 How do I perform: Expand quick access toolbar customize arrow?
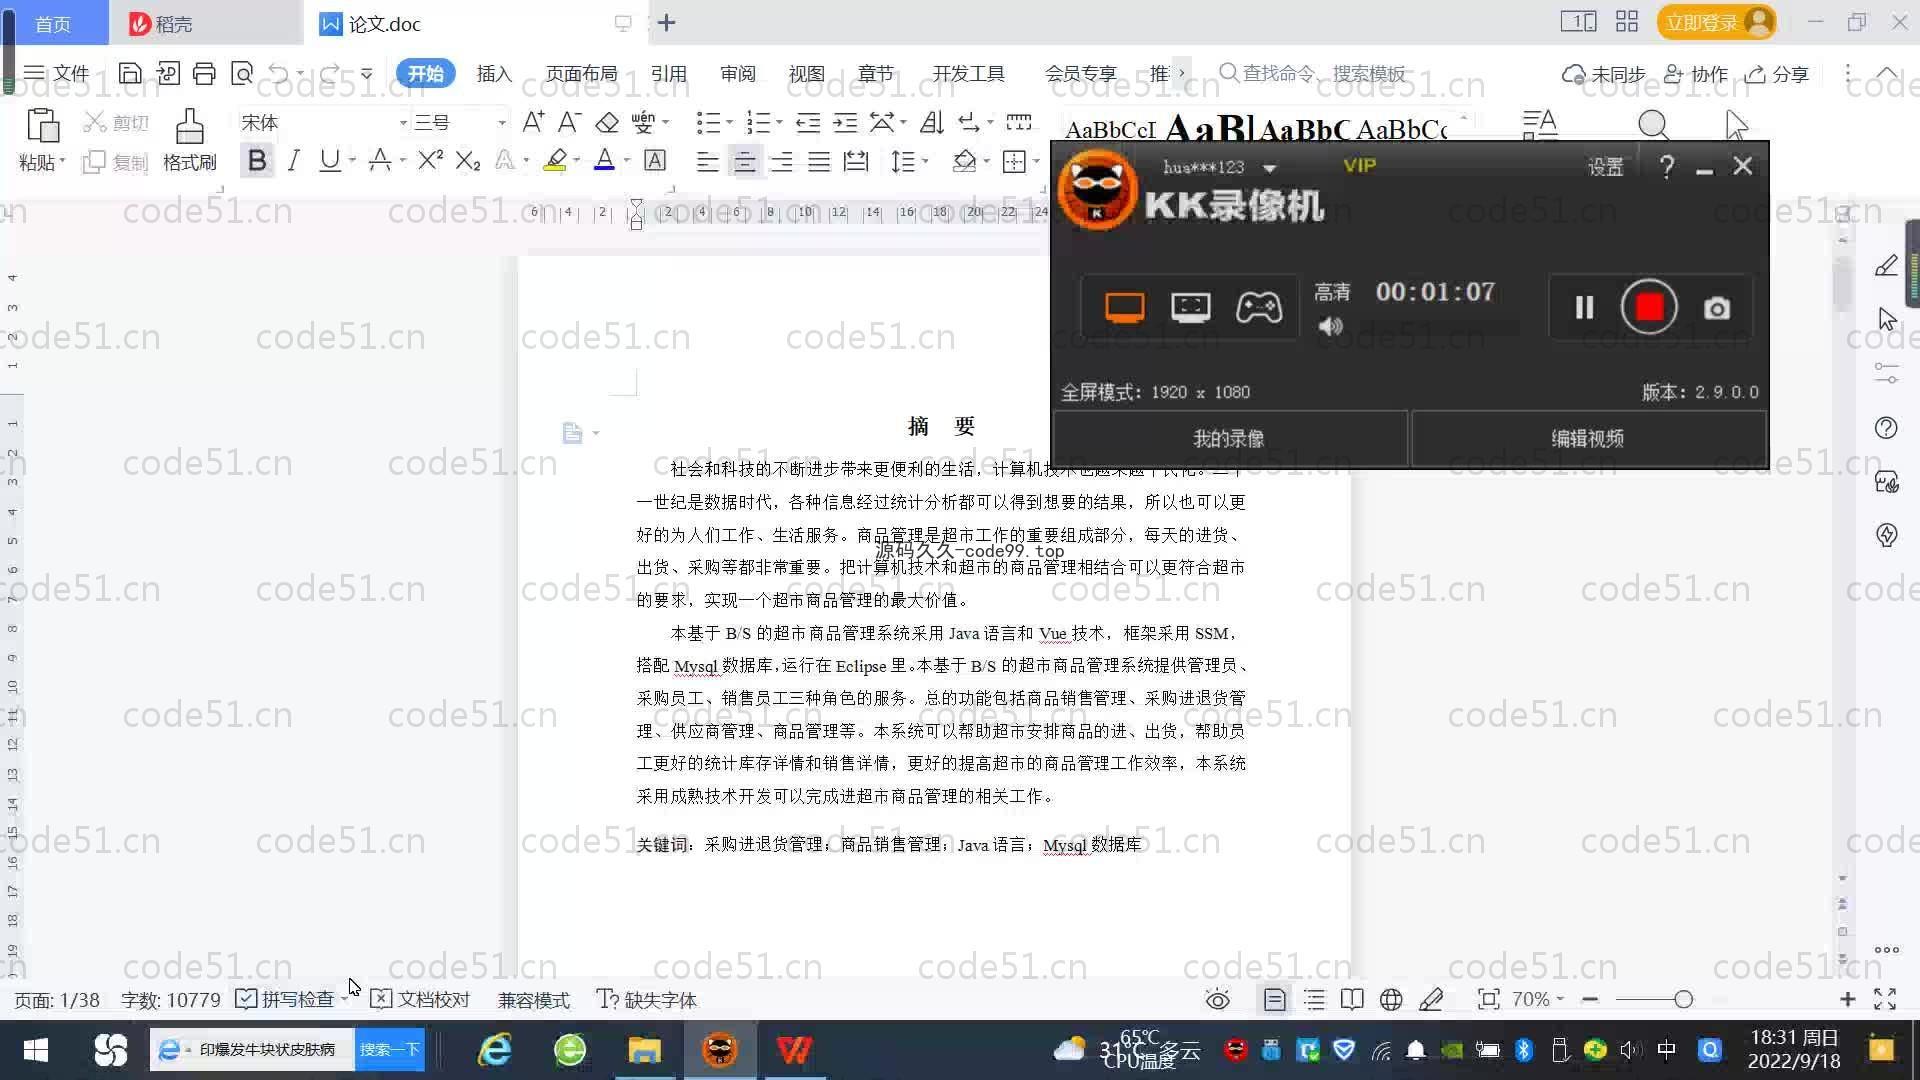tap(367, 73)
